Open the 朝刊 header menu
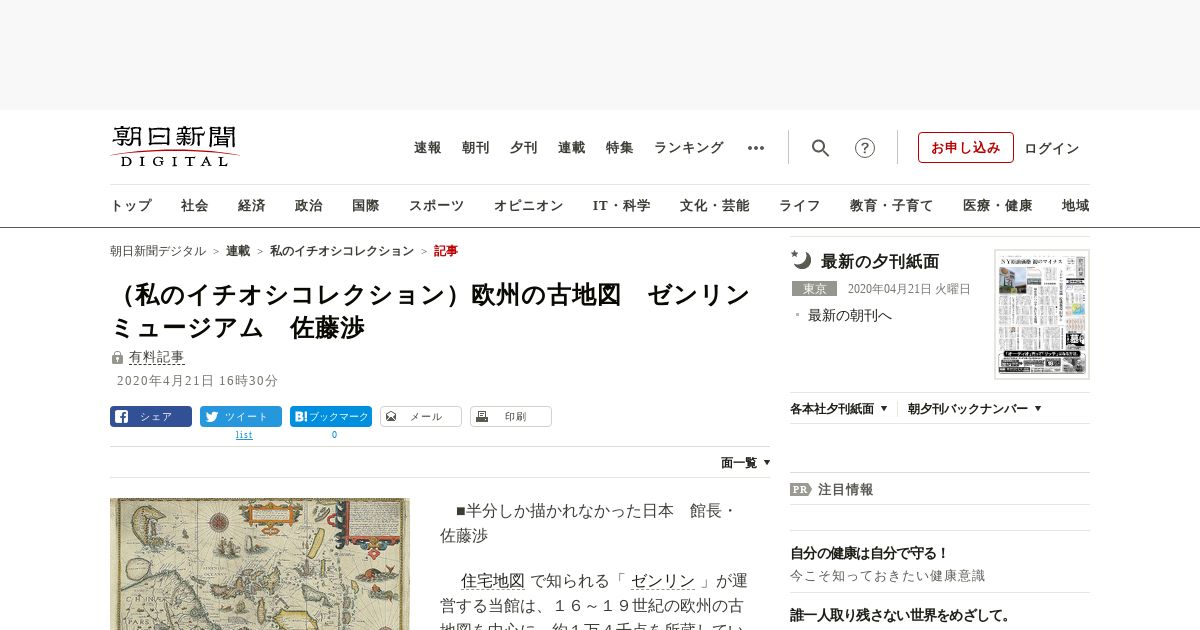 (x=476, y=148)
